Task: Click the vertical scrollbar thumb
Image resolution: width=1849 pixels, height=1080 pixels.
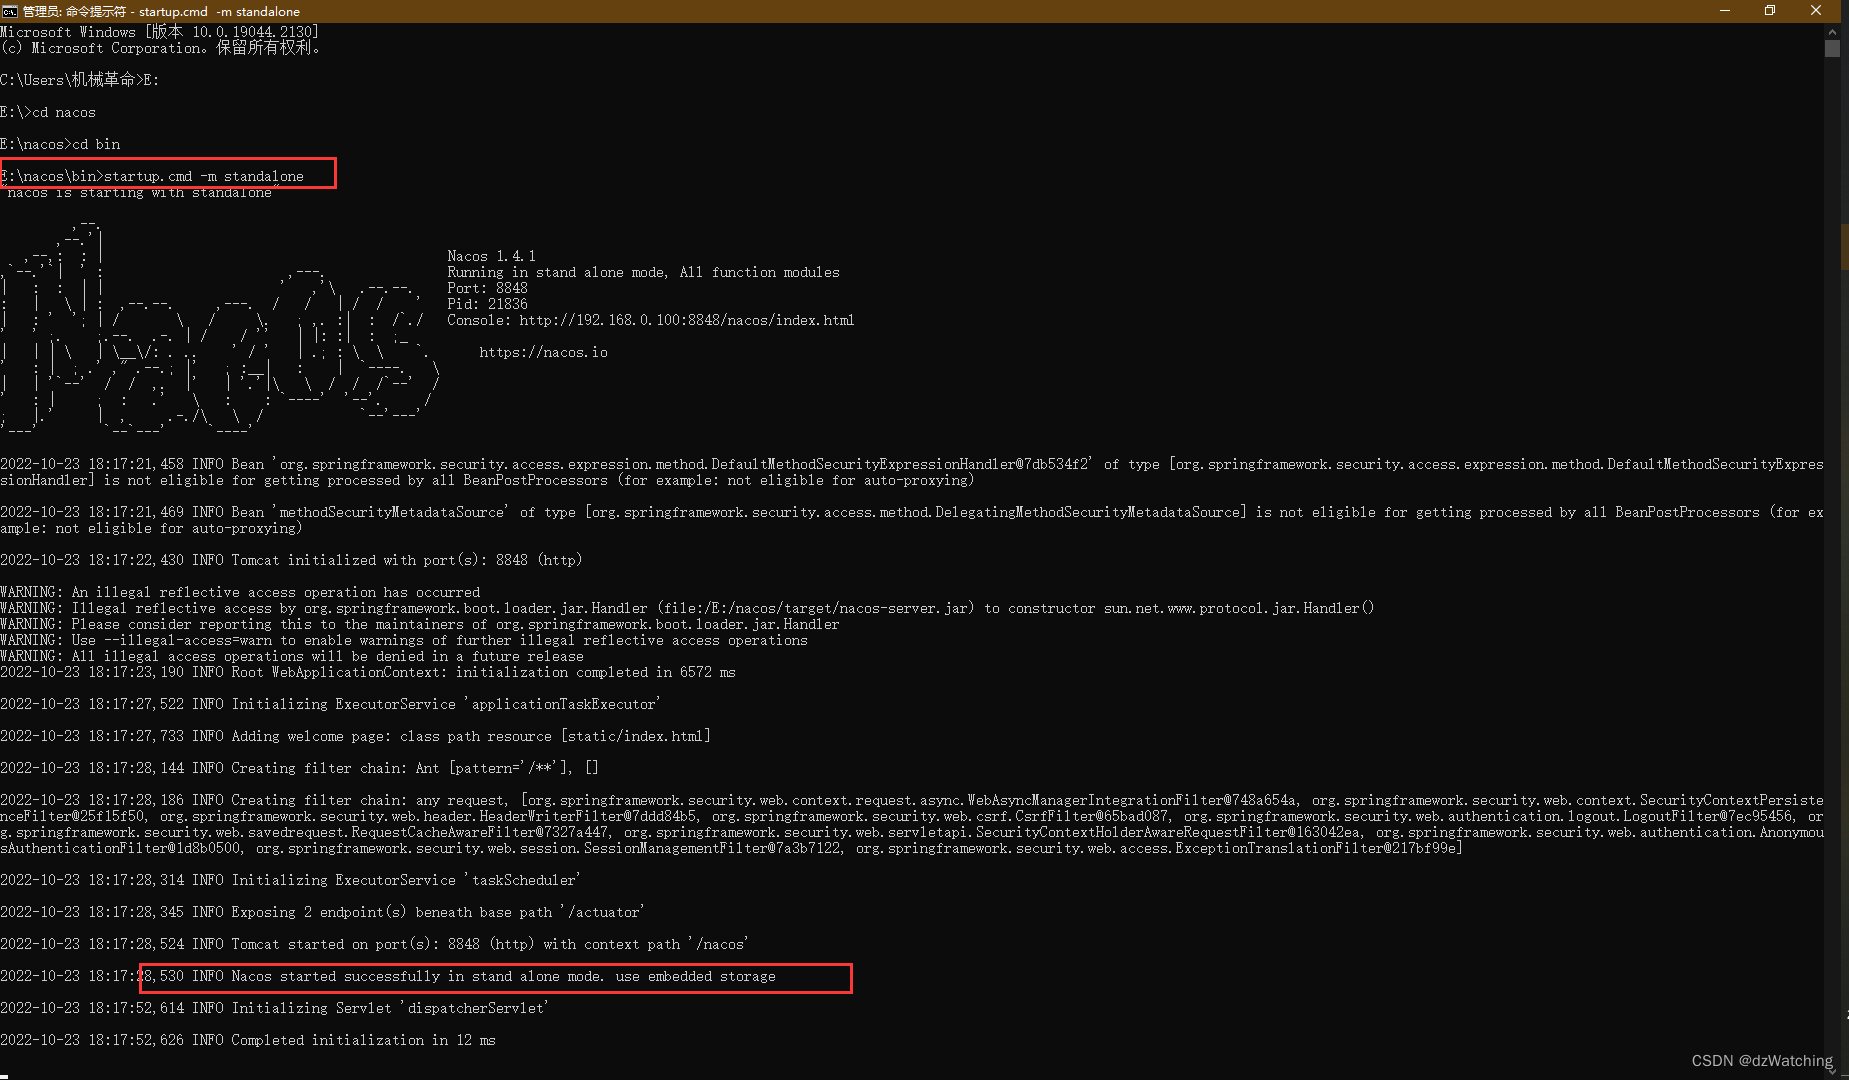Action: (1832, 48)
